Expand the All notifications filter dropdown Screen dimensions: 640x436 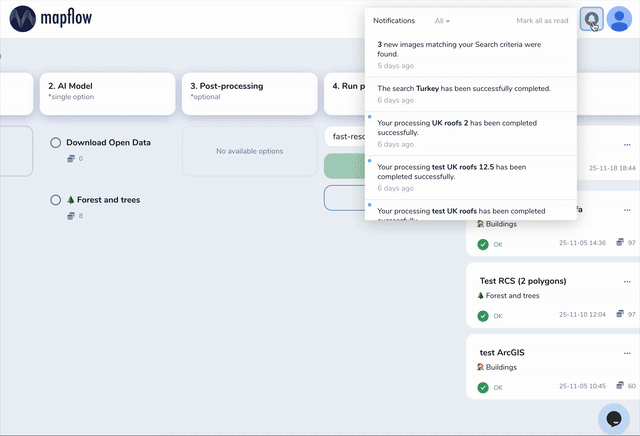pos(442,20)
